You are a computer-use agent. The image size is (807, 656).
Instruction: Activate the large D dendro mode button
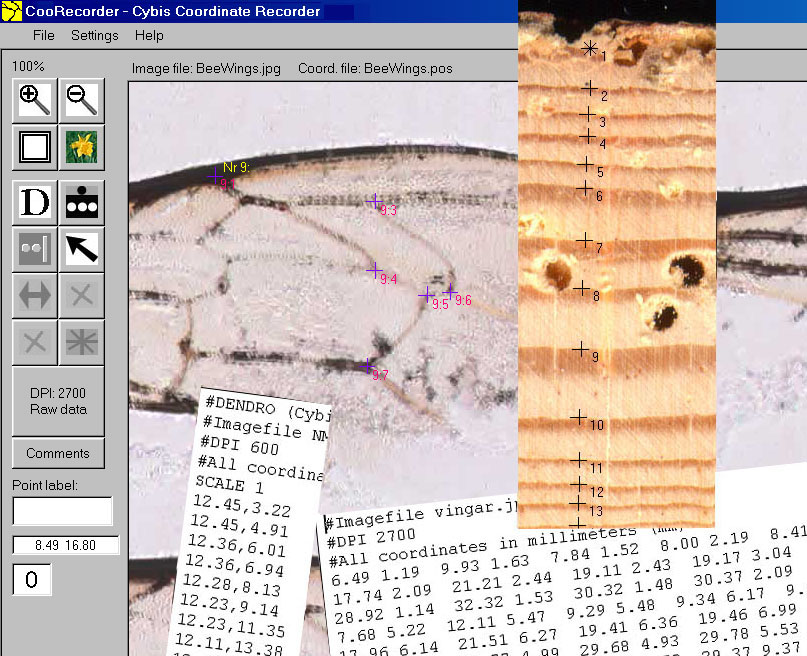pyautogui.click(x=34, y=202)
